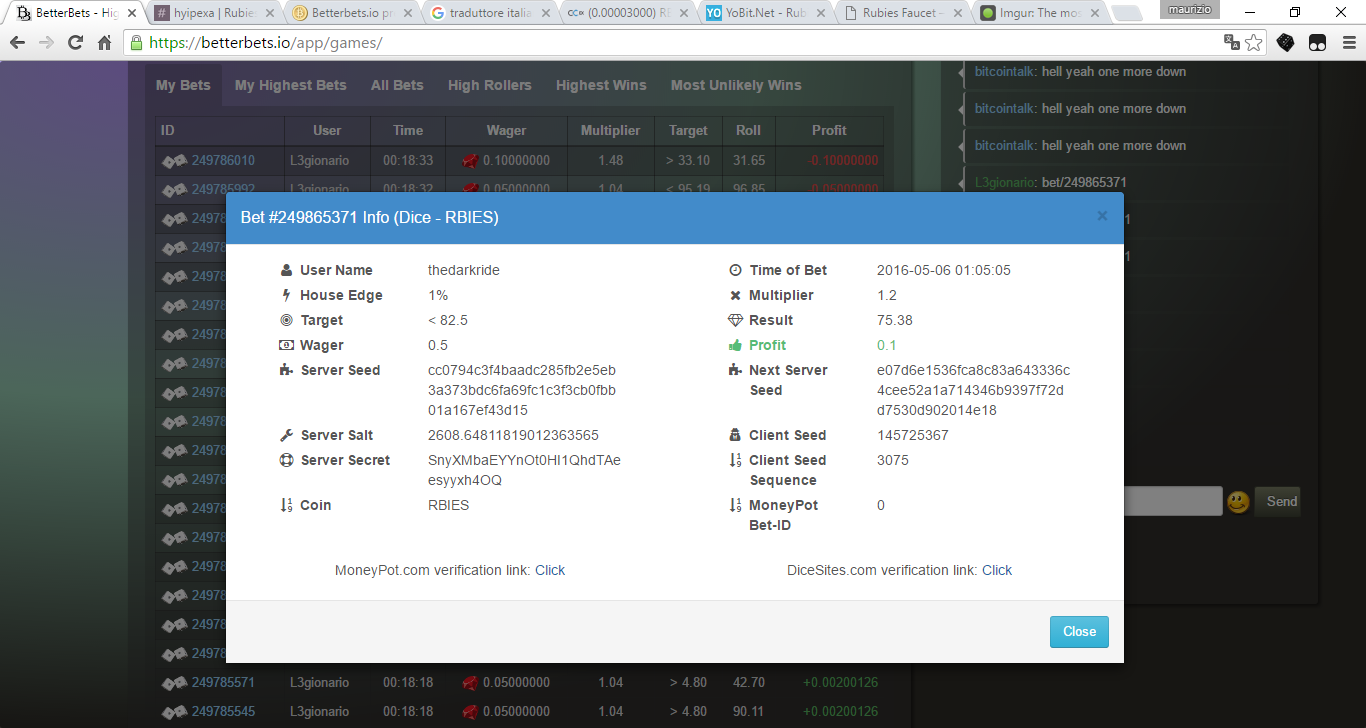Click the dice extension icon in toolbar
Image resolution: width=1366 pixels, height=728 pixels.
[1286, 43]
